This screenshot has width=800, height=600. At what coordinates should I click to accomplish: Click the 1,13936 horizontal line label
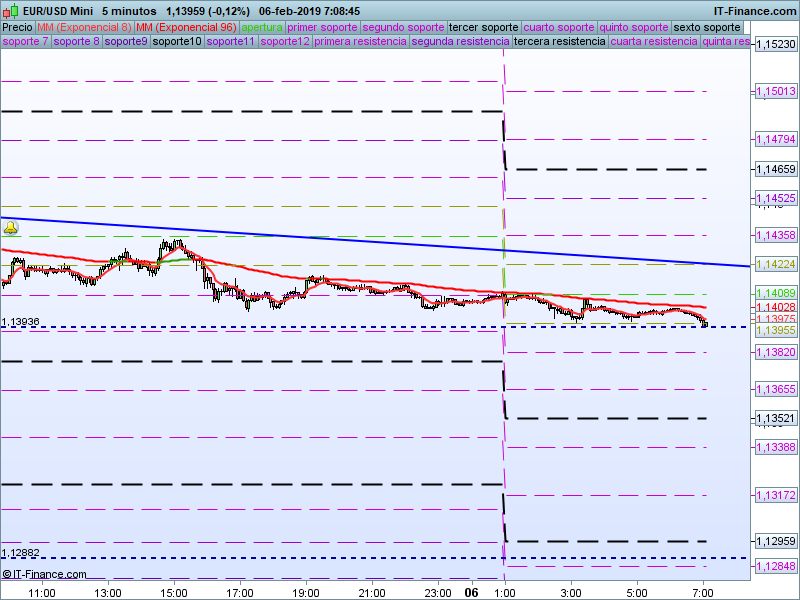tap(20, 322)
